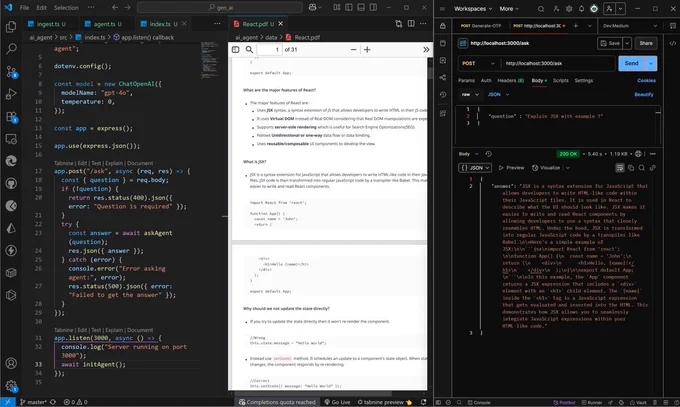Viewport: 680px width, 407px height.
Task: Open changes icon for React.pdf editor
Action: click(399, 23)
